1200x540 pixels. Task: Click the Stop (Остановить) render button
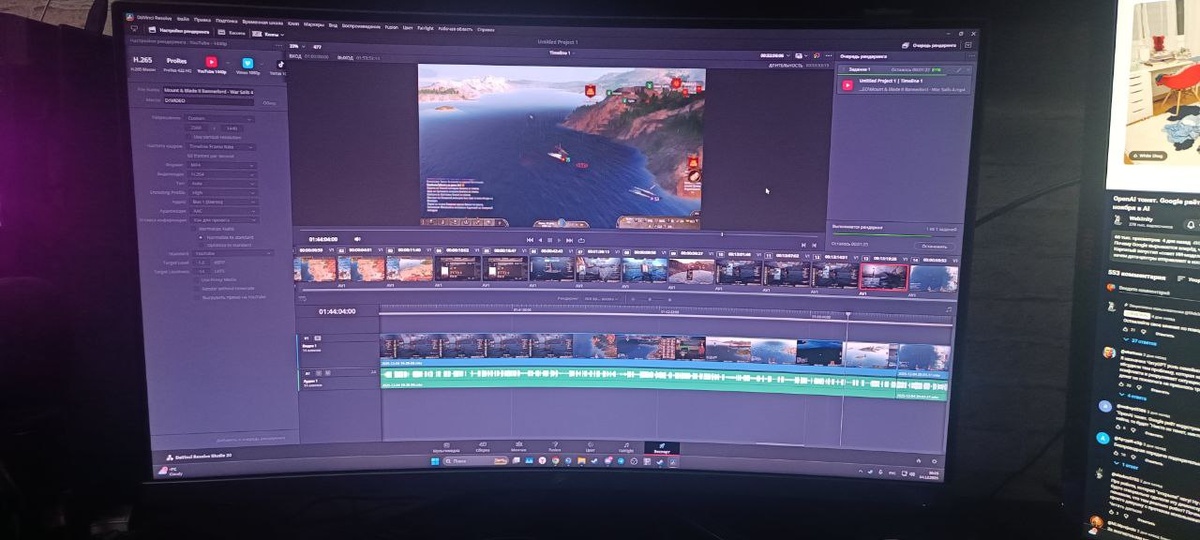933,245
